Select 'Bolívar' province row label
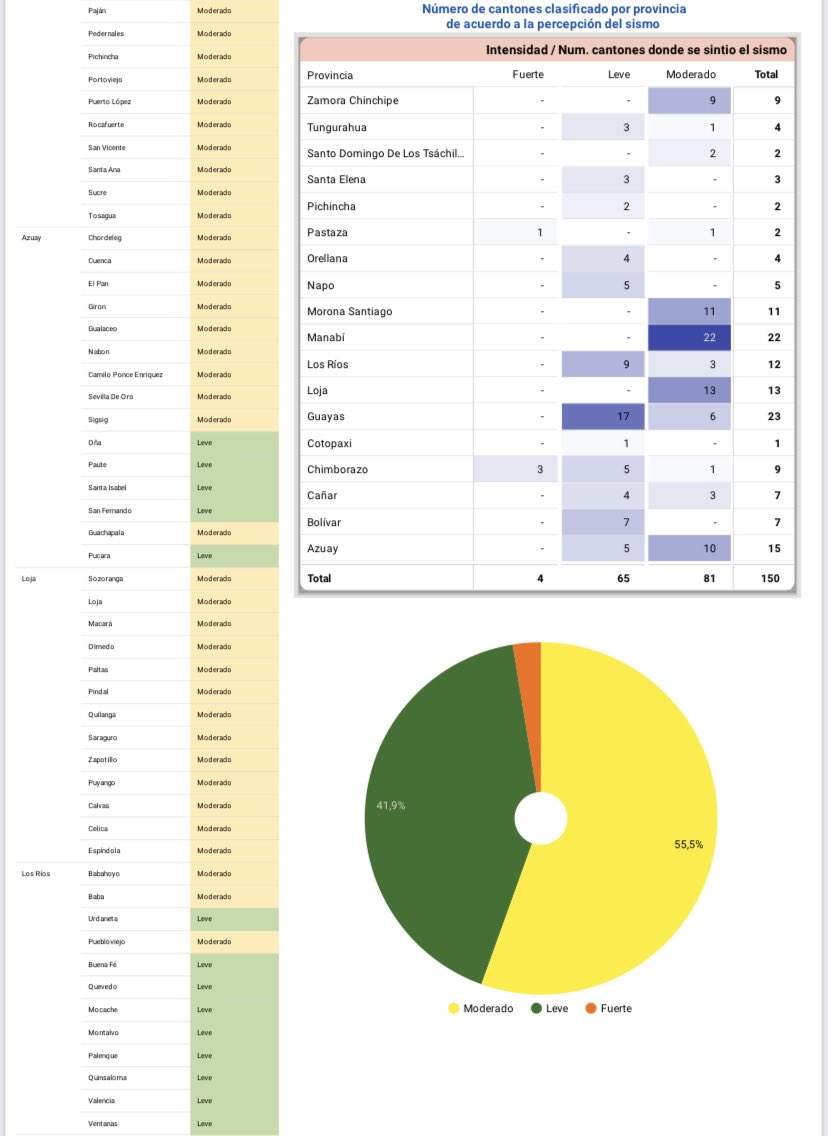 pyautogui.click(x=324, y=522)
